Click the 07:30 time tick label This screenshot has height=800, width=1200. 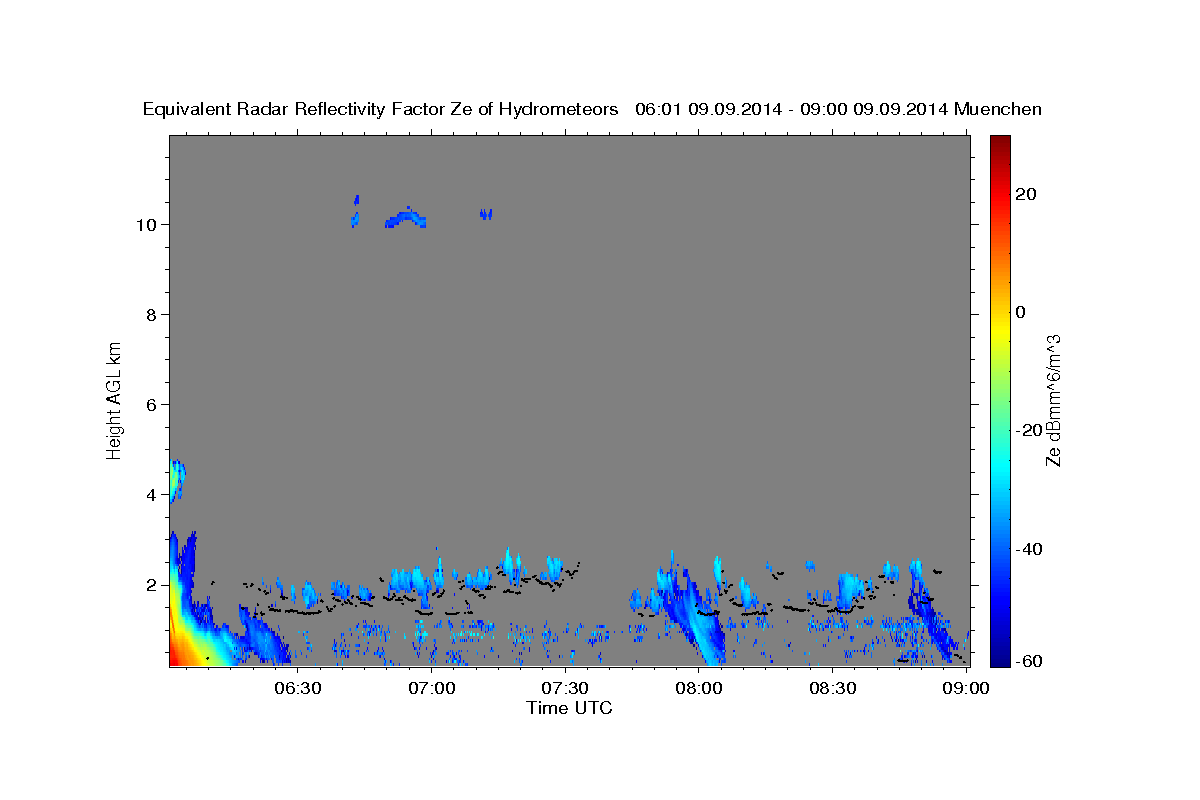[x=565, y=688]
